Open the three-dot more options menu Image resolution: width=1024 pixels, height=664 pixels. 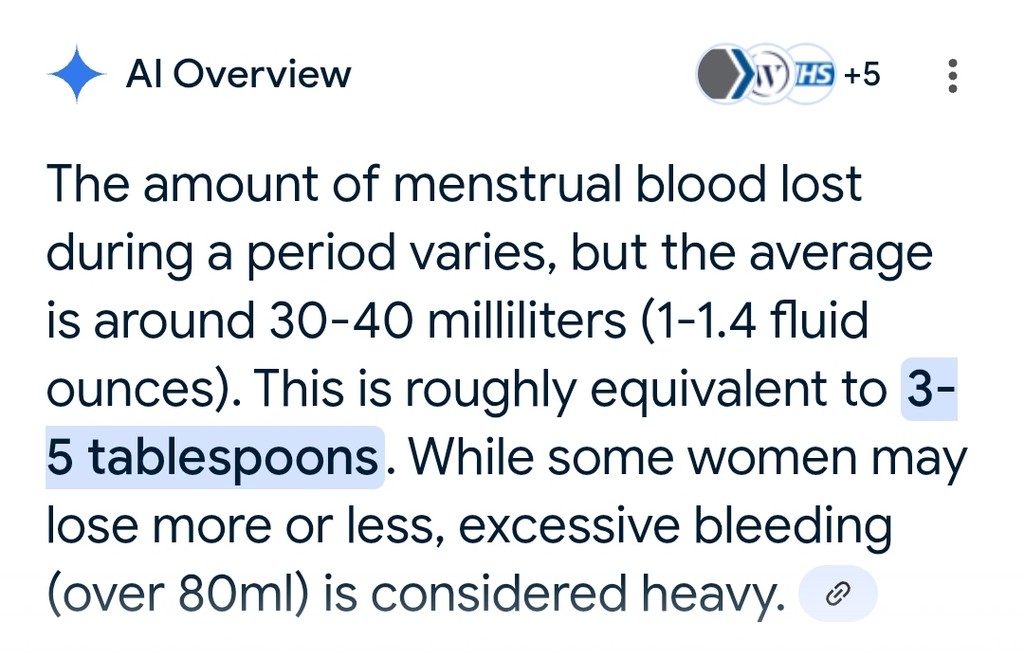click(952, 75)
